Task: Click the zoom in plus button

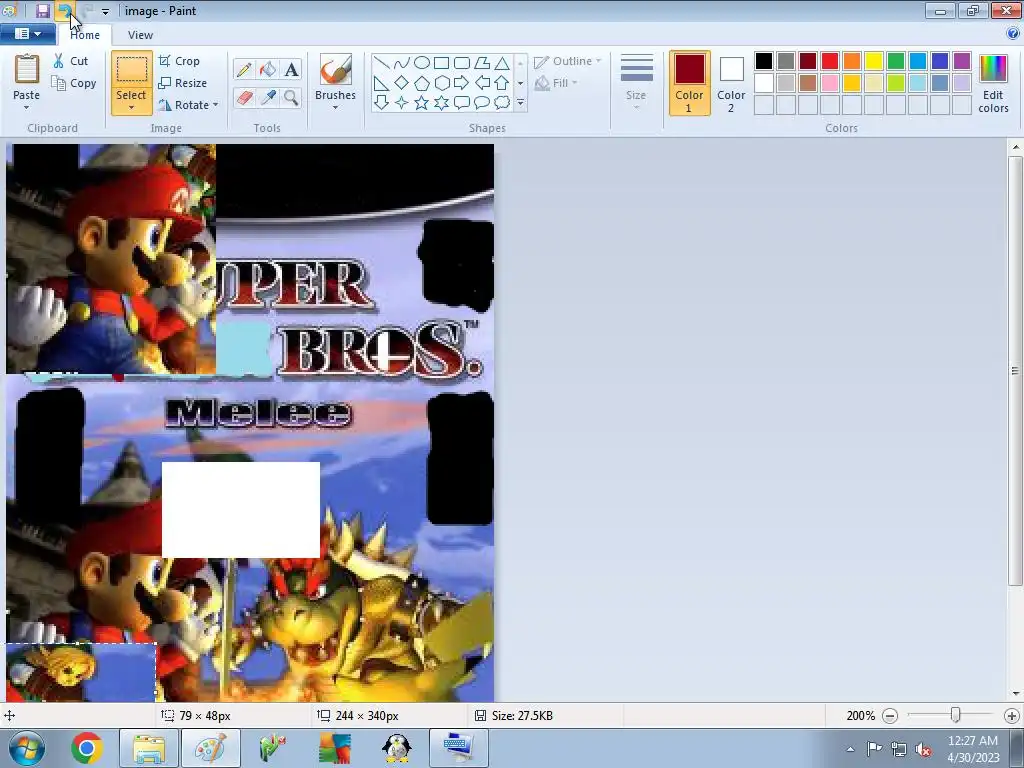Action: click(x=1012, y=716)
